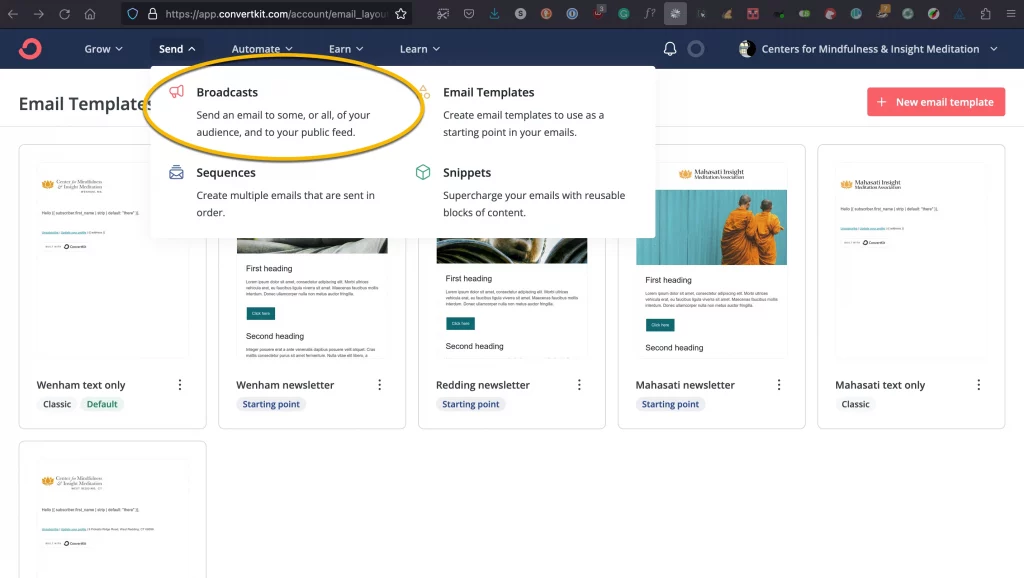The width and height of the screenshot is (1024, 578).
Task: Click the Snippets cube icon
Action: coord(423,173)
